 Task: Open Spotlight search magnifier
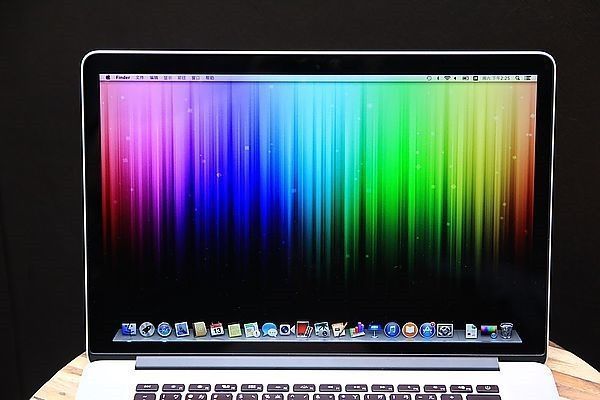(518, 78)
